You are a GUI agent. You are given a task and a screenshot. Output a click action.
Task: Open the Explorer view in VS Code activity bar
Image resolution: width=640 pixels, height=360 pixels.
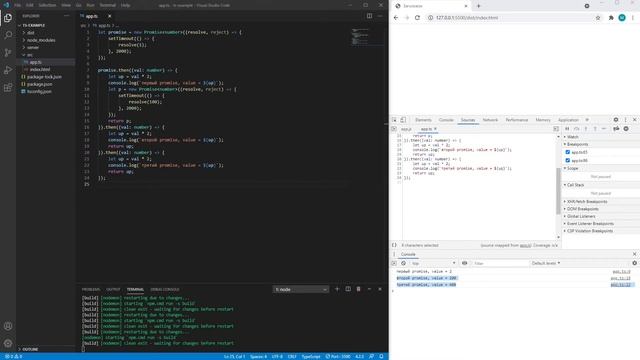pos(8,18)
